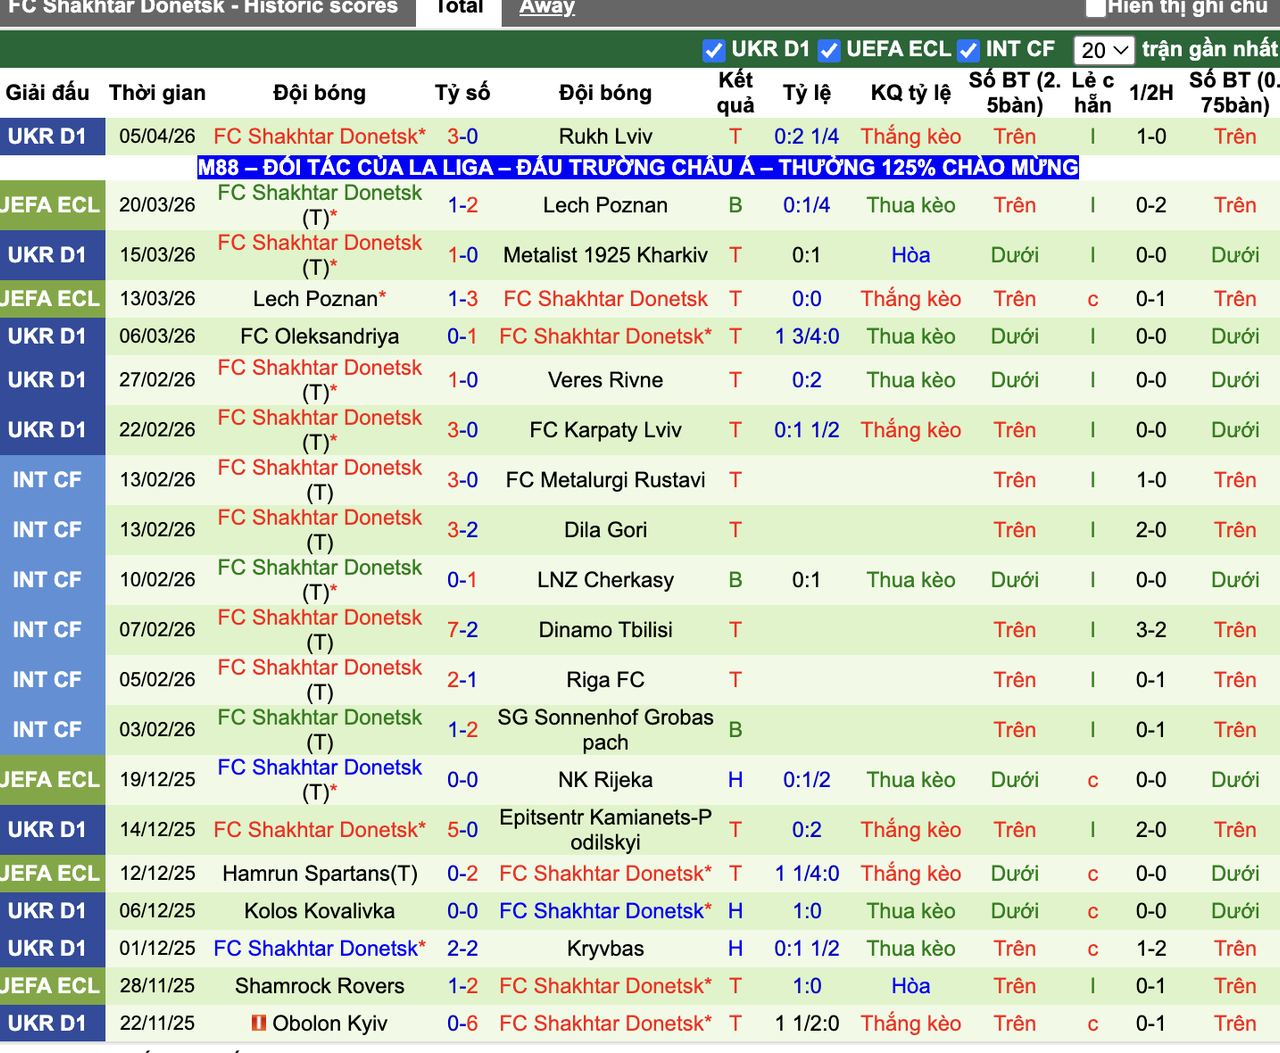Click the UKR D1 label for 22/11/25
Screen dimensions: 1280x1053
48,1023
